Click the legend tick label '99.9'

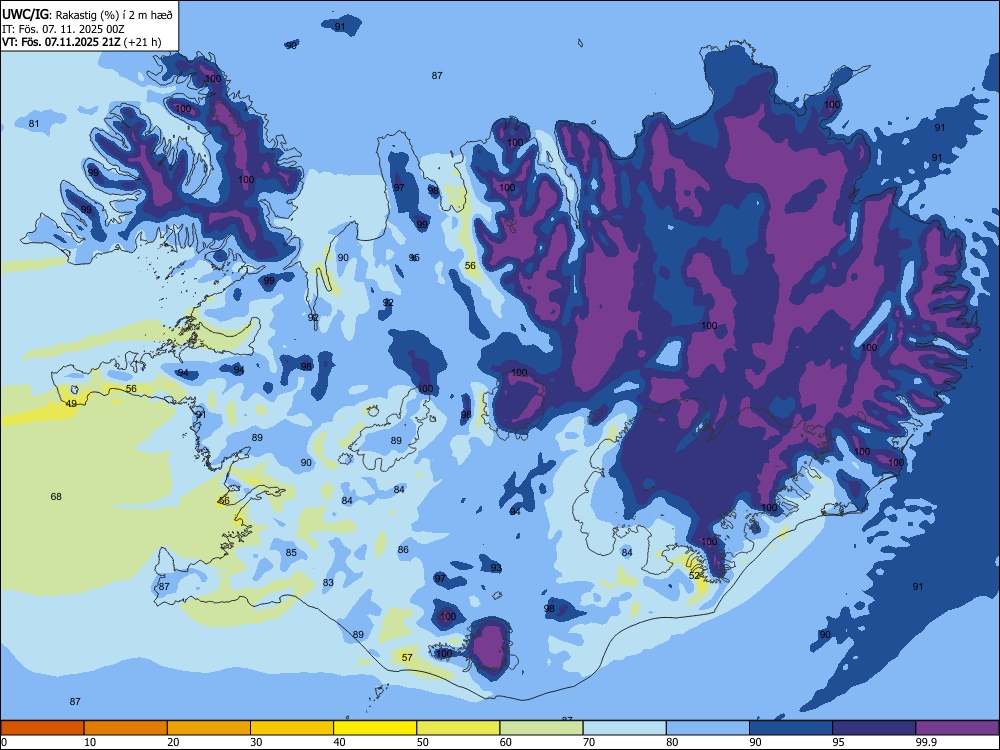927,742
